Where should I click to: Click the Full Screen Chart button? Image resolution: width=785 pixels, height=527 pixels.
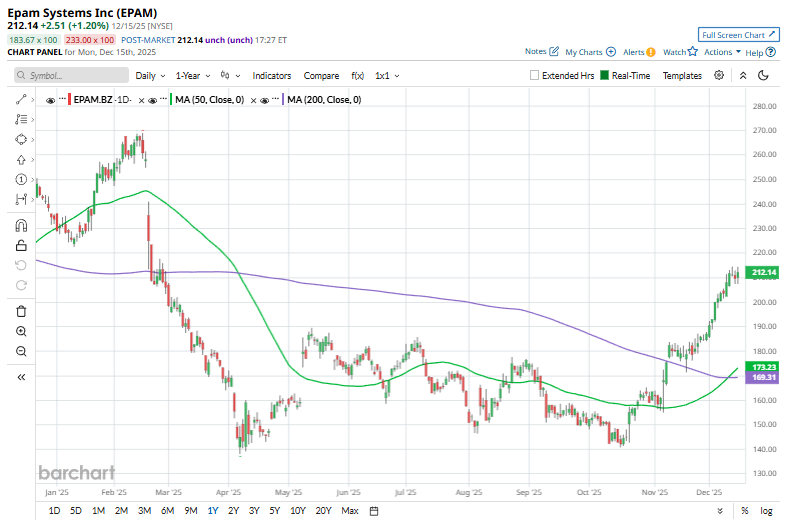click(x=739, y=34)
